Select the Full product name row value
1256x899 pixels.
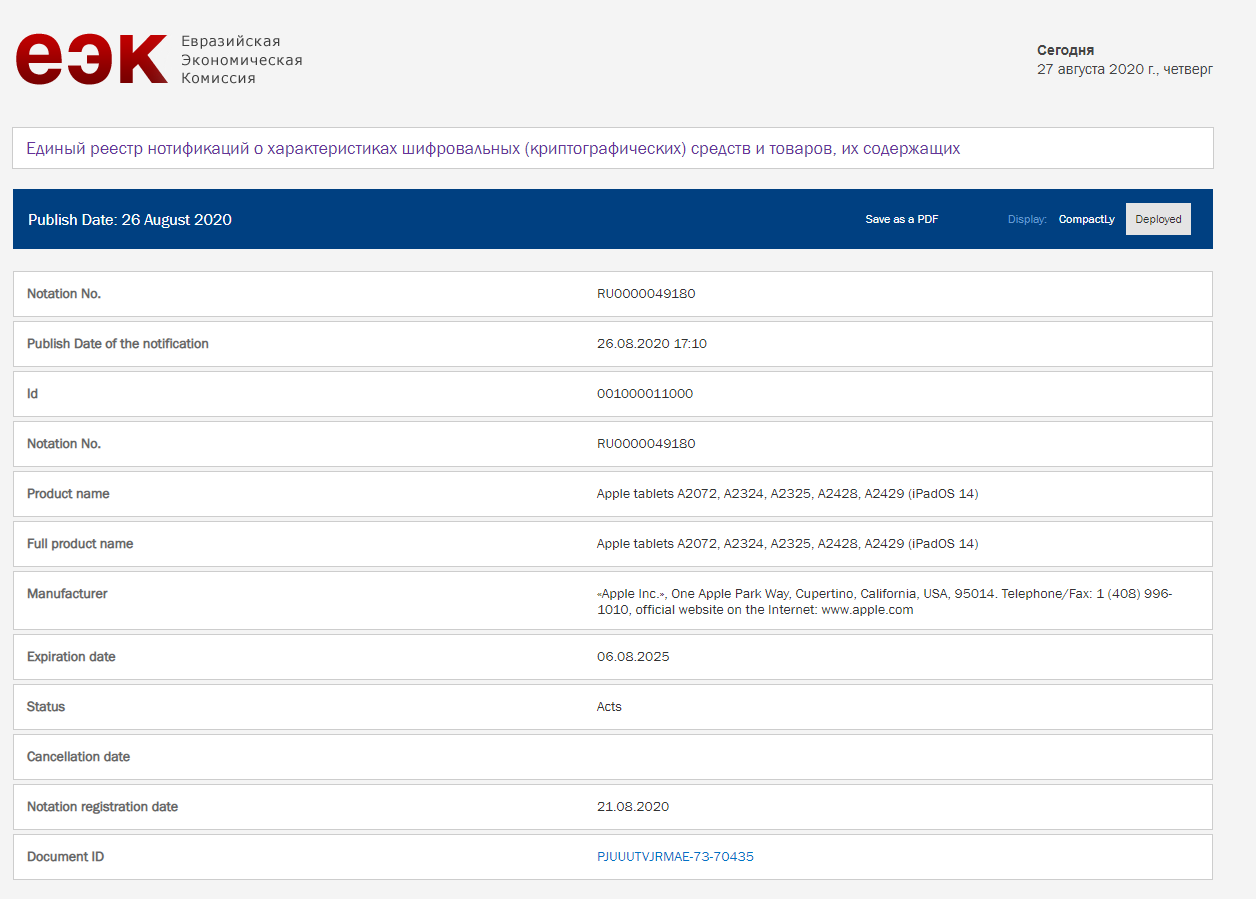tap(787, 544)
